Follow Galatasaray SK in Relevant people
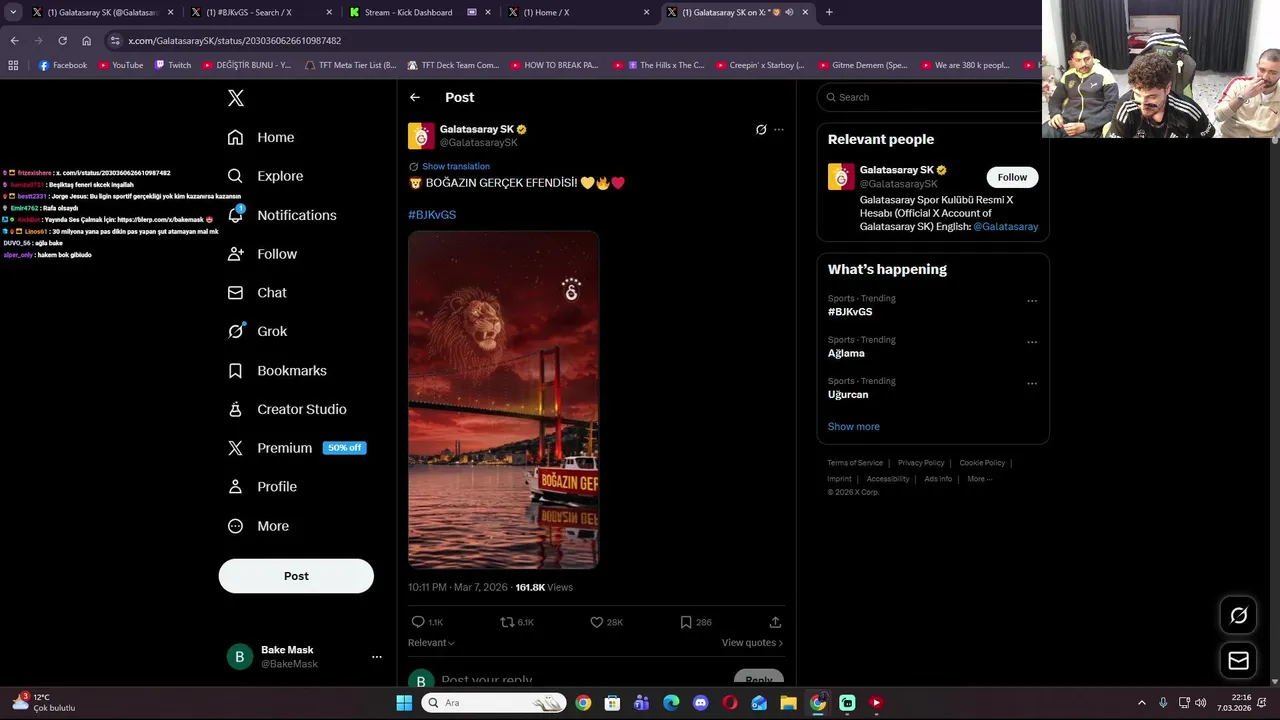This screenshot has height=720, width=1280. tap(1012, 177)
